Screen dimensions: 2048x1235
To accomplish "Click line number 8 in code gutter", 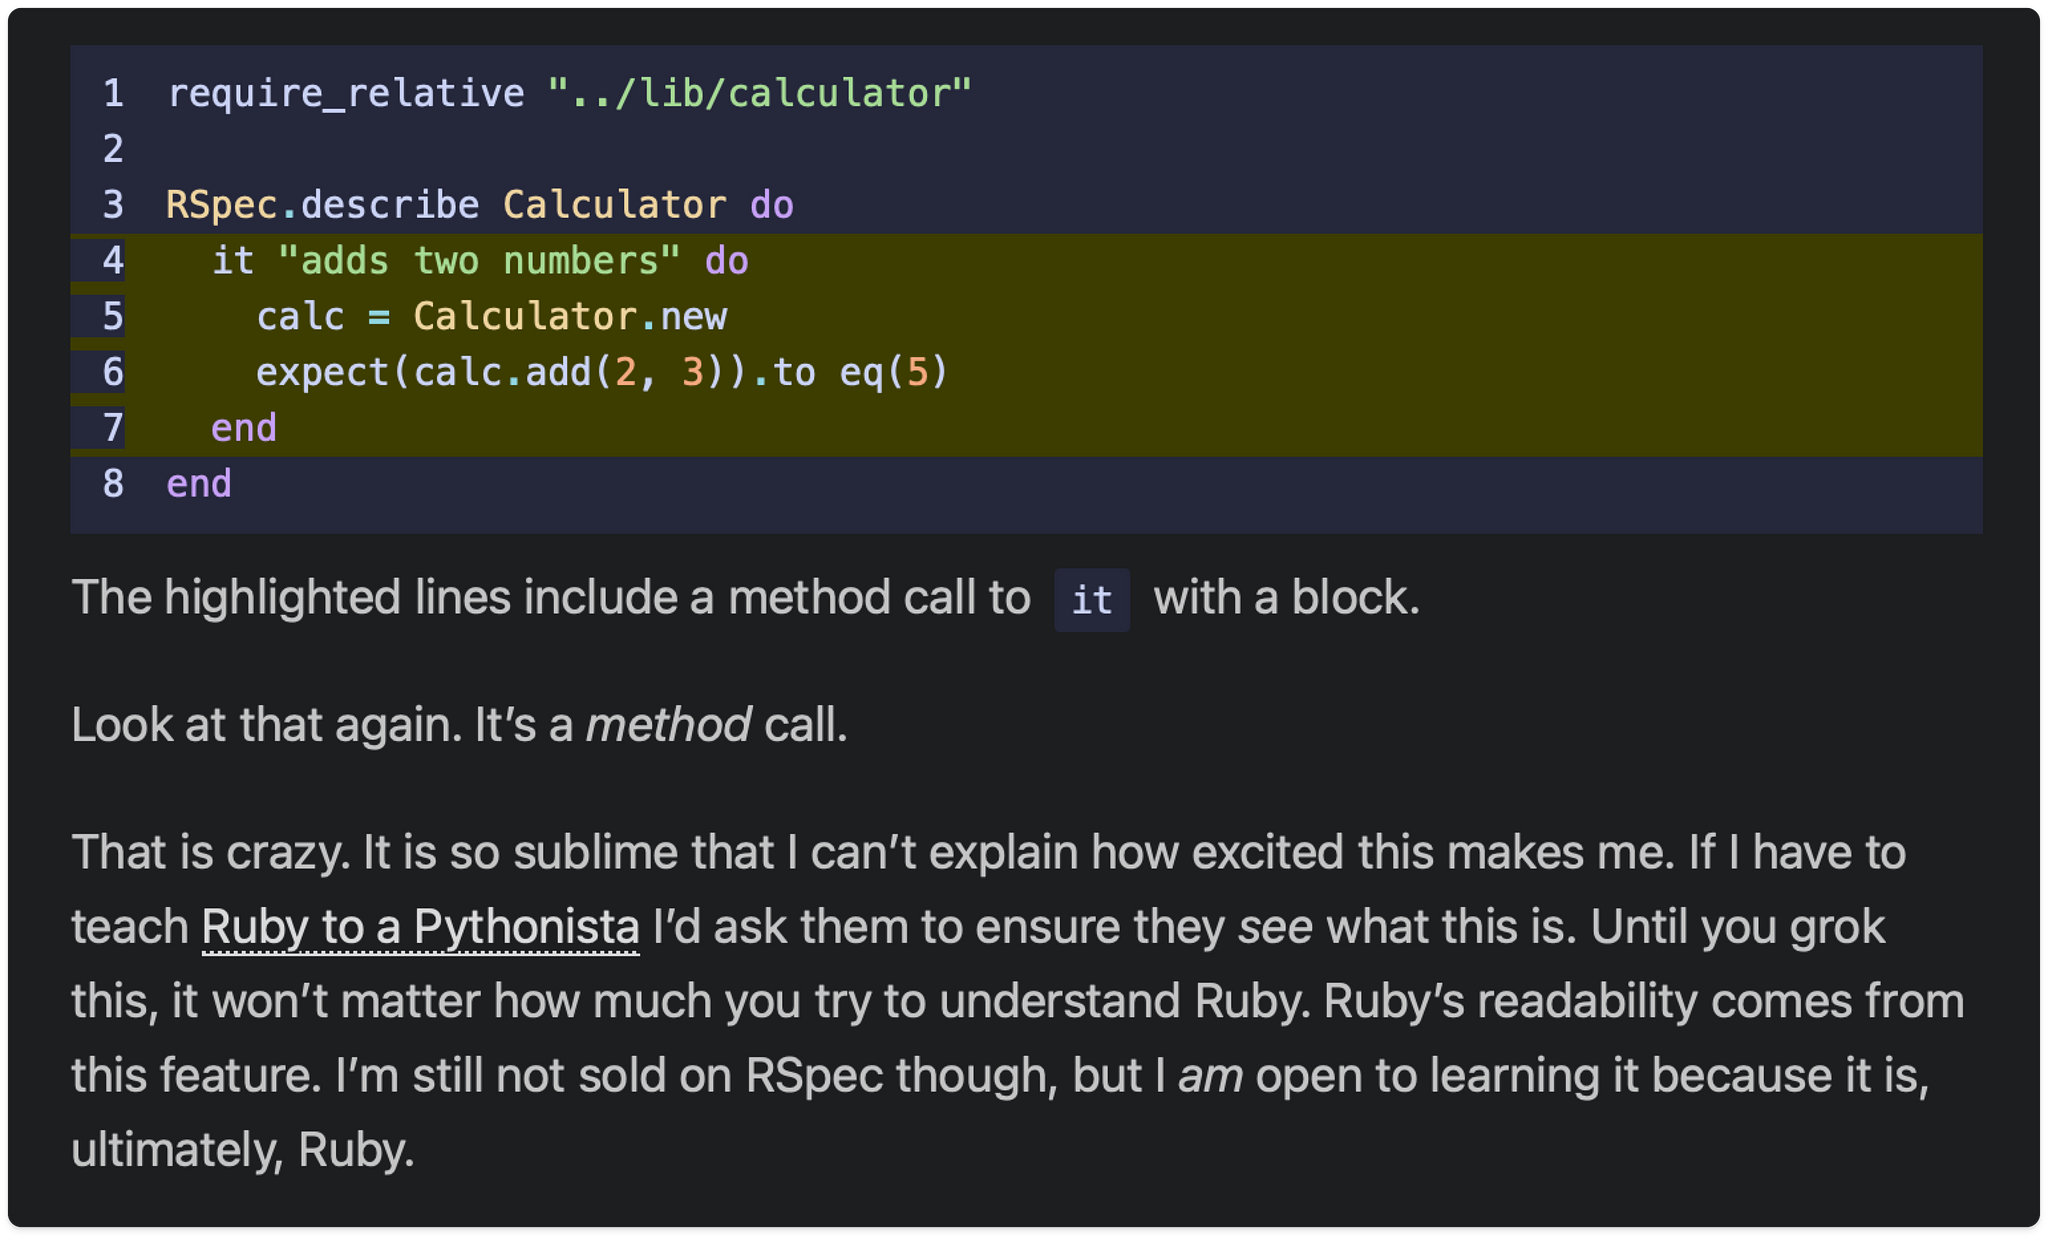I will [113, 484].
